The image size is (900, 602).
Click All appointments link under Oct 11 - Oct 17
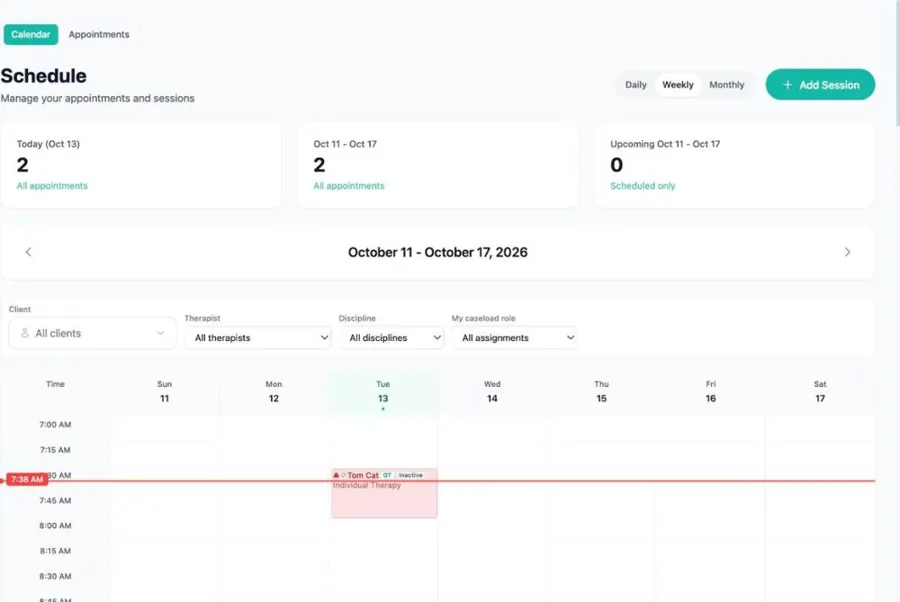click(x=349, y=186)
